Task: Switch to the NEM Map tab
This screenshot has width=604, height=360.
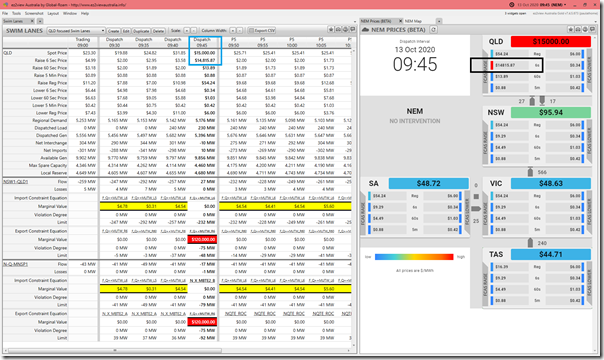Action: coord(413,21)
